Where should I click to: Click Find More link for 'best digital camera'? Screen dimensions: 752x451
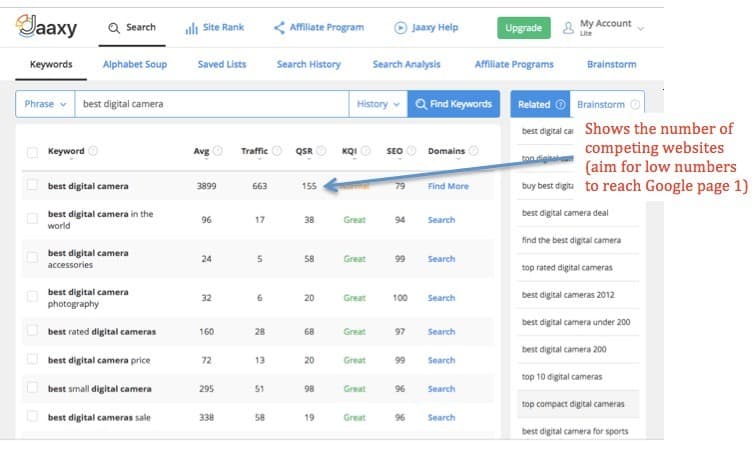pos(448,186)
